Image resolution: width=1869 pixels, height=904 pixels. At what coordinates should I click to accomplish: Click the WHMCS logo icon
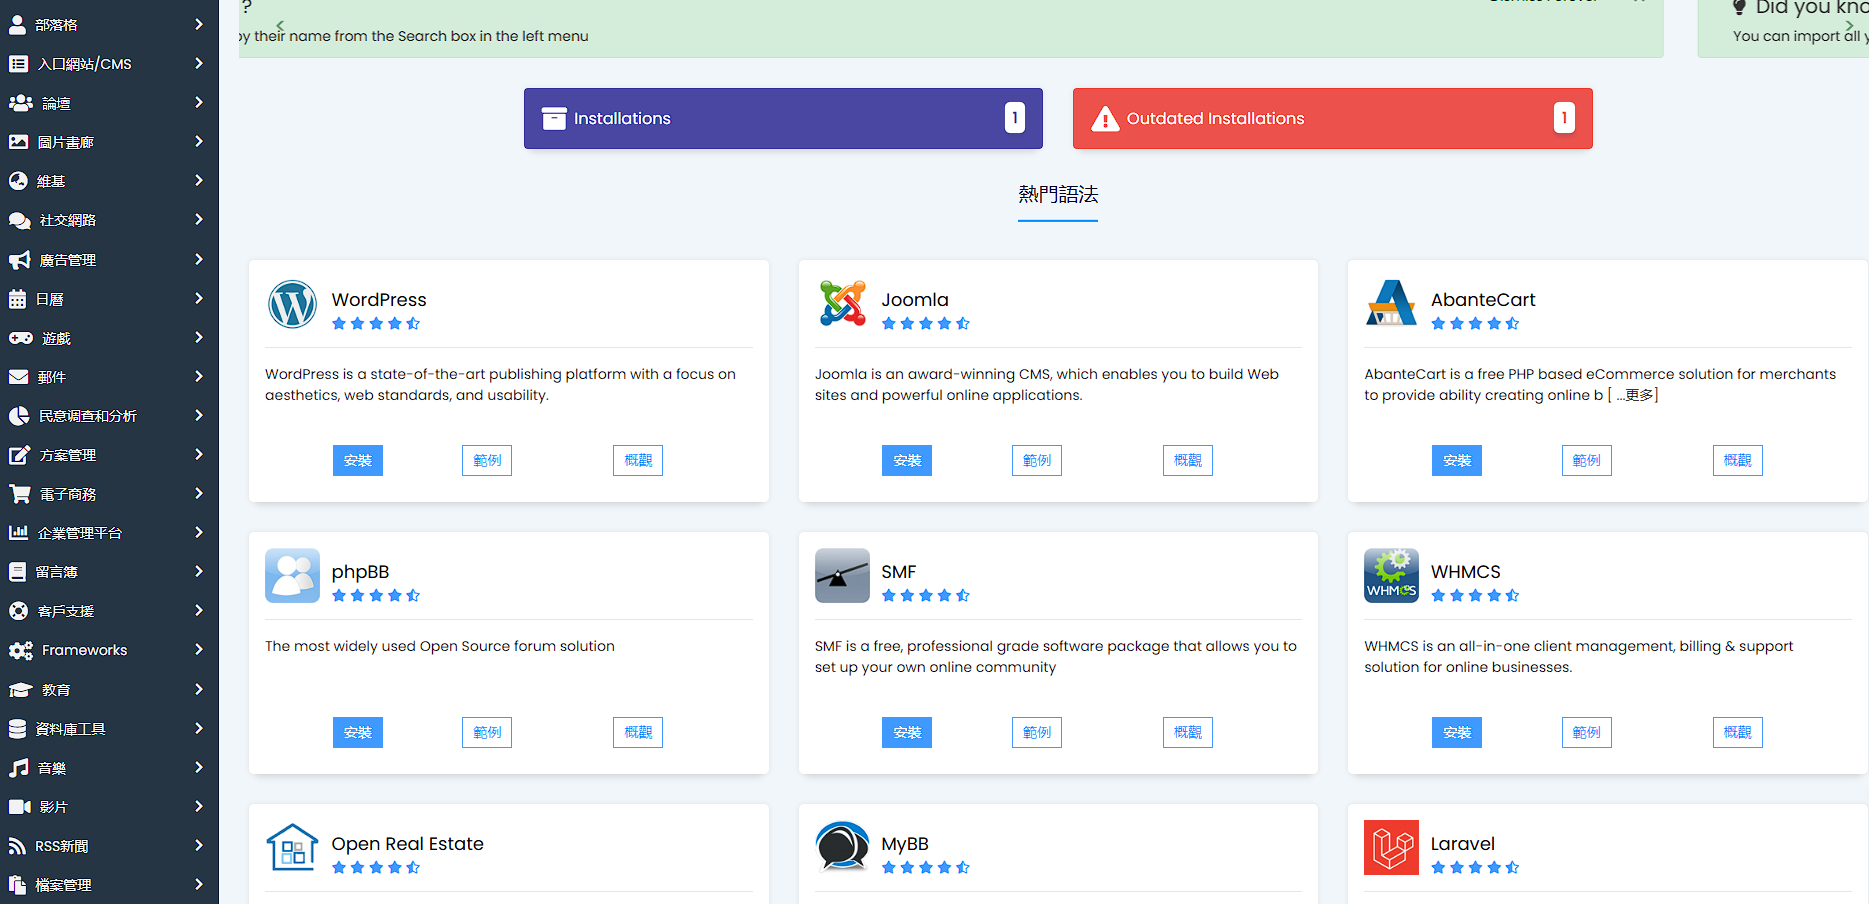click(1391, 576)
